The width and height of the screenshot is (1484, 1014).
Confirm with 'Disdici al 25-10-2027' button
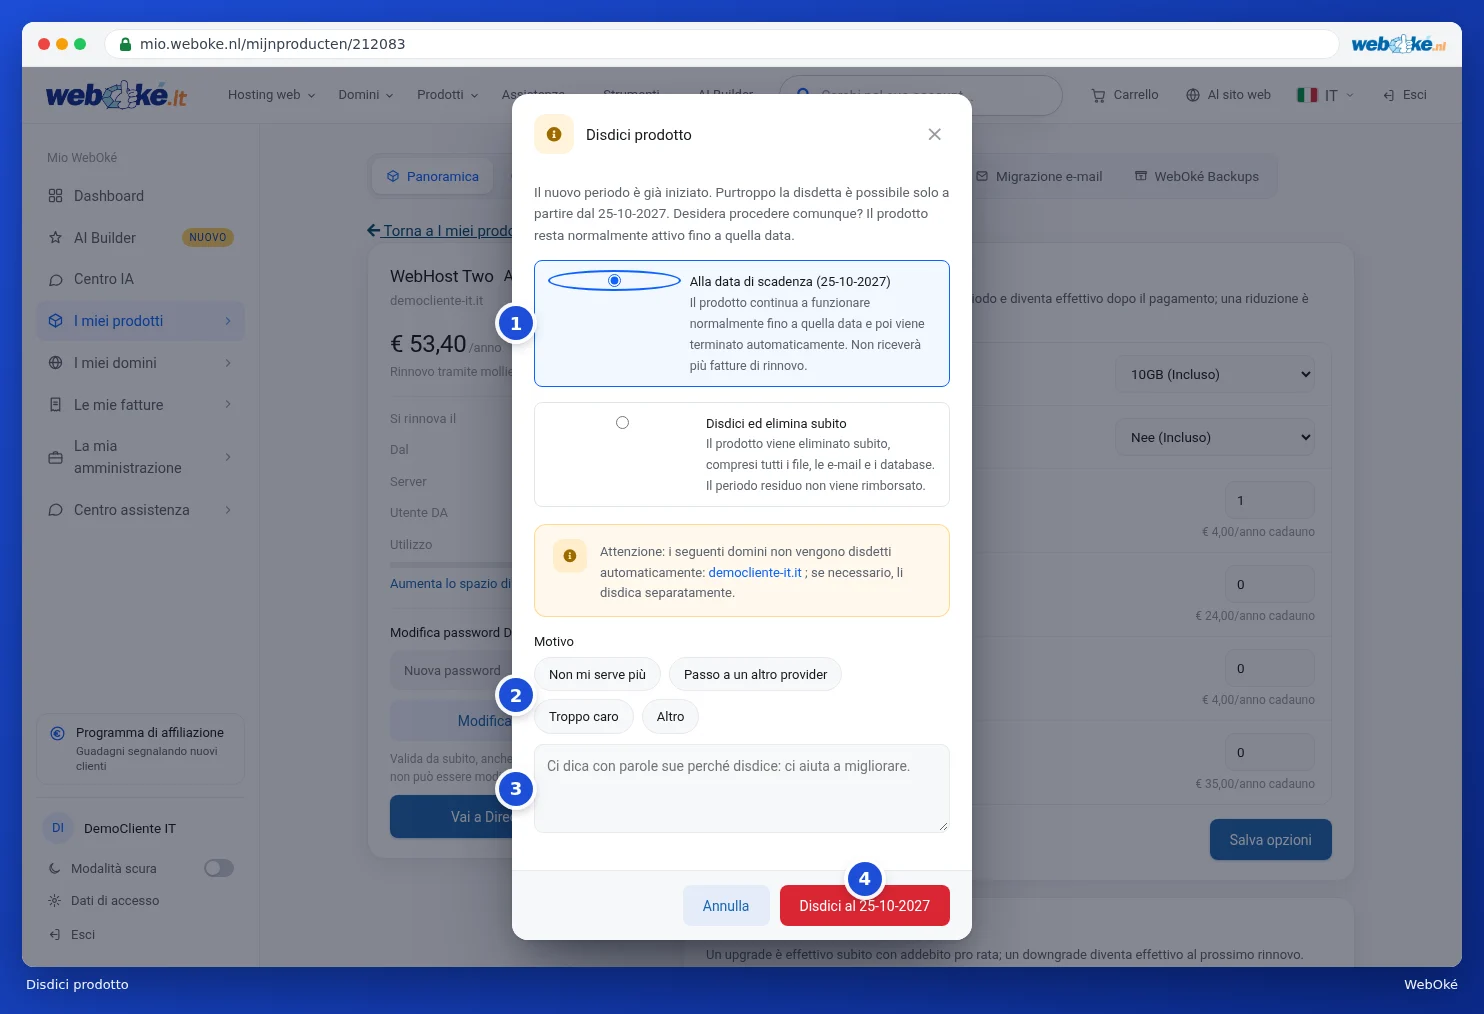(x=865, y=906)
